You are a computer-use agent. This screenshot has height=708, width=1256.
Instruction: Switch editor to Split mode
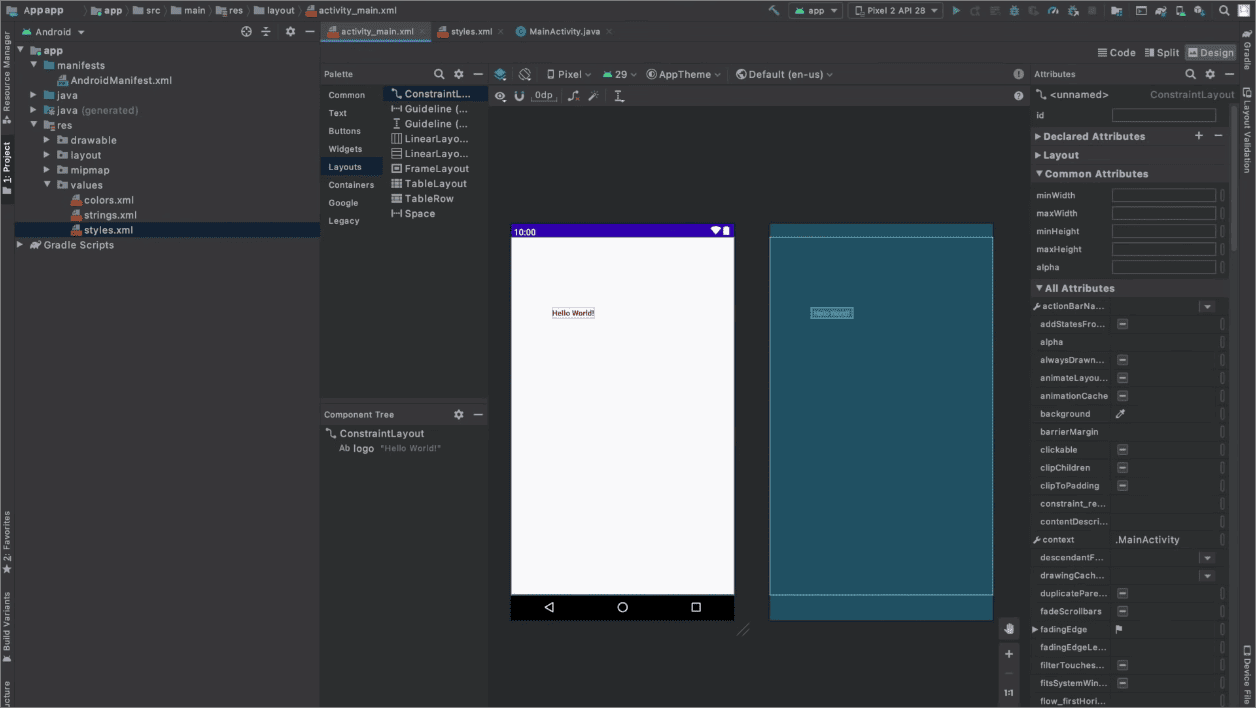1161,52
